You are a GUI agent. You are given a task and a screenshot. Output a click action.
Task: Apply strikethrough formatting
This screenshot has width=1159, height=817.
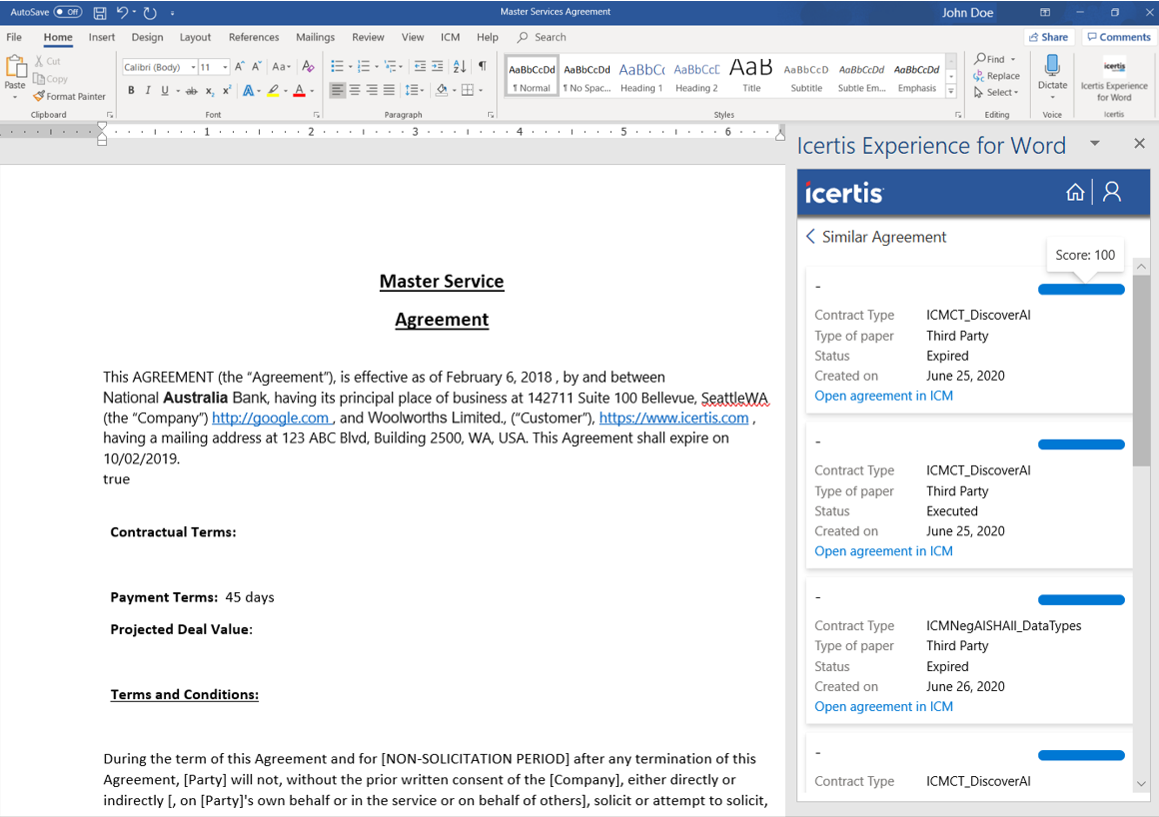pyautogui.click(x=191, y=91)
